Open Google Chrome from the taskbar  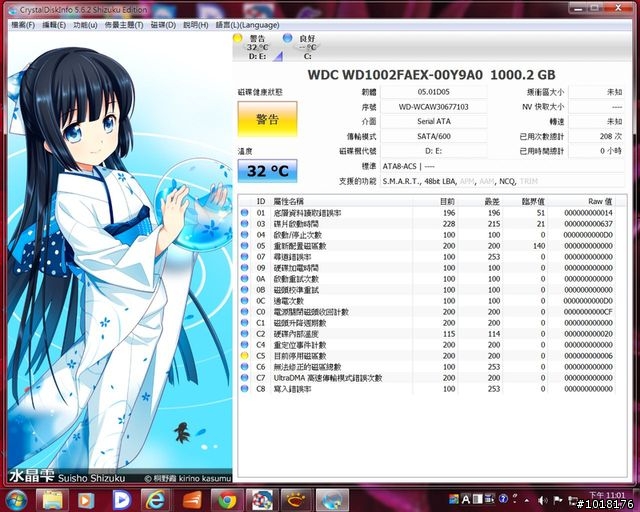[227, 500]
